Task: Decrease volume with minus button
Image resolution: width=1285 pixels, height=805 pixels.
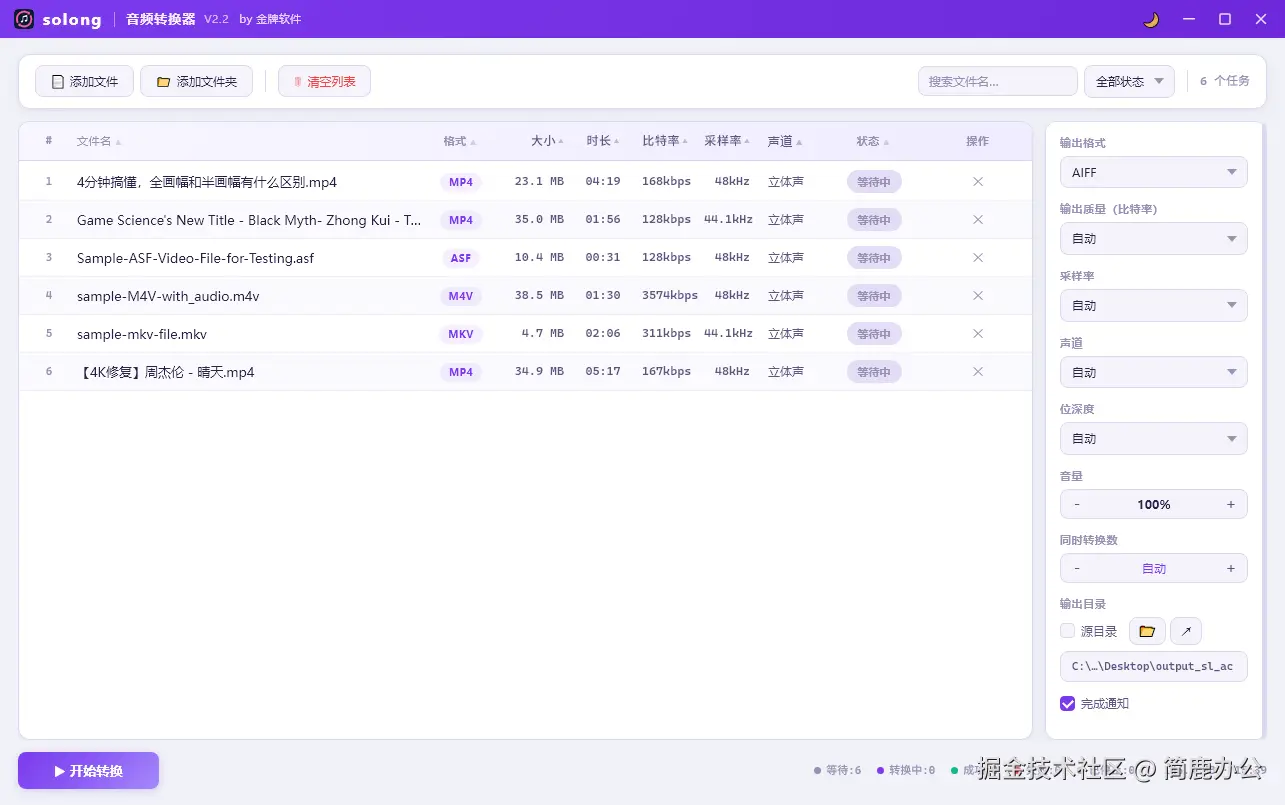Action: click(1077, 504)
